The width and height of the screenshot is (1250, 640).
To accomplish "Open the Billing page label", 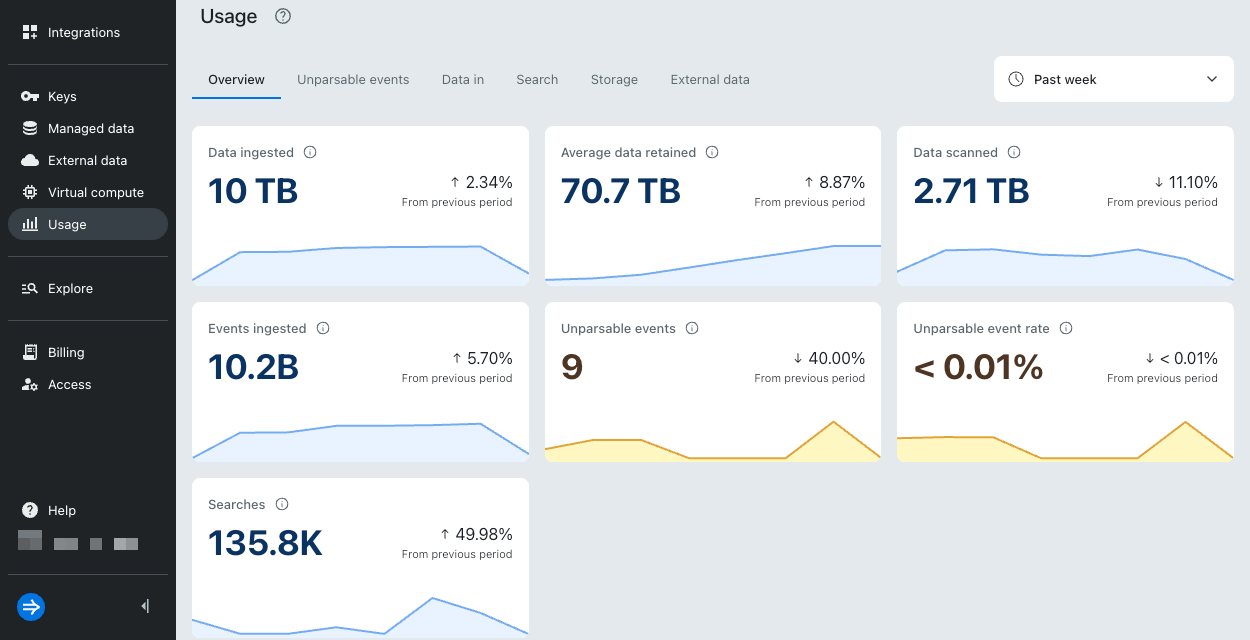I will [x=66, y=352].
